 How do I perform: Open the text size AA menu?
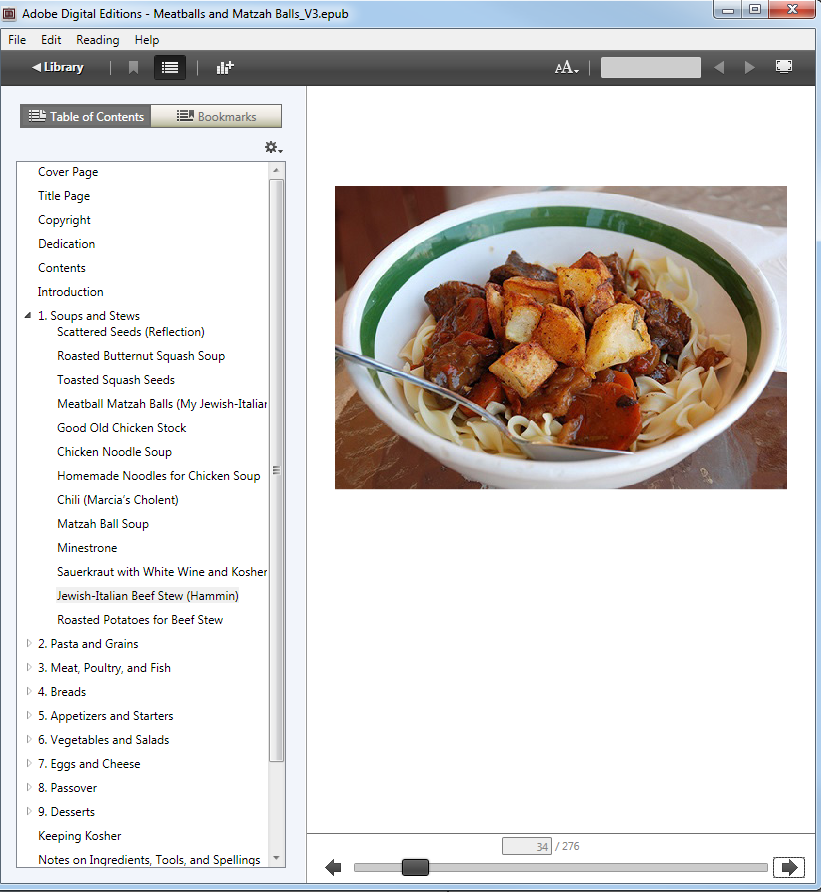(567, 67)
